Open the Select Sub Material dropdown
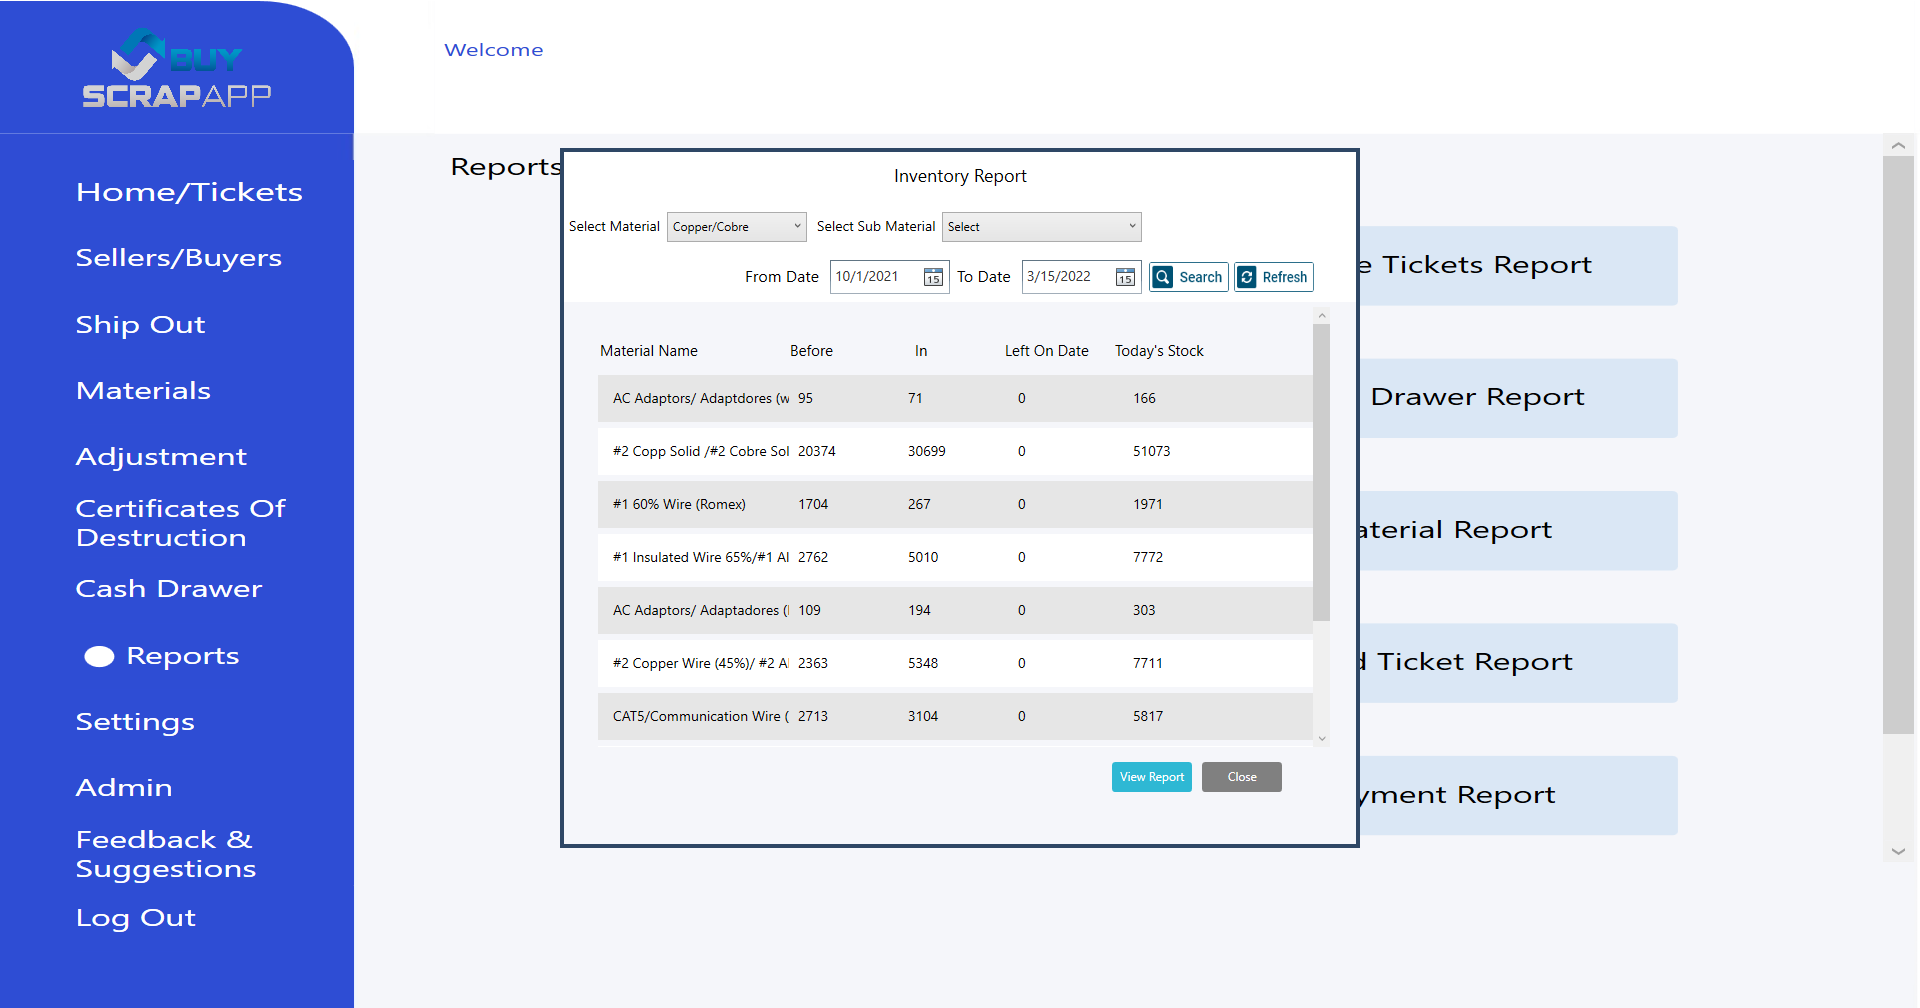Image resolution: width=1920 pixels, height=1008 pixels. coord(1040,227)
